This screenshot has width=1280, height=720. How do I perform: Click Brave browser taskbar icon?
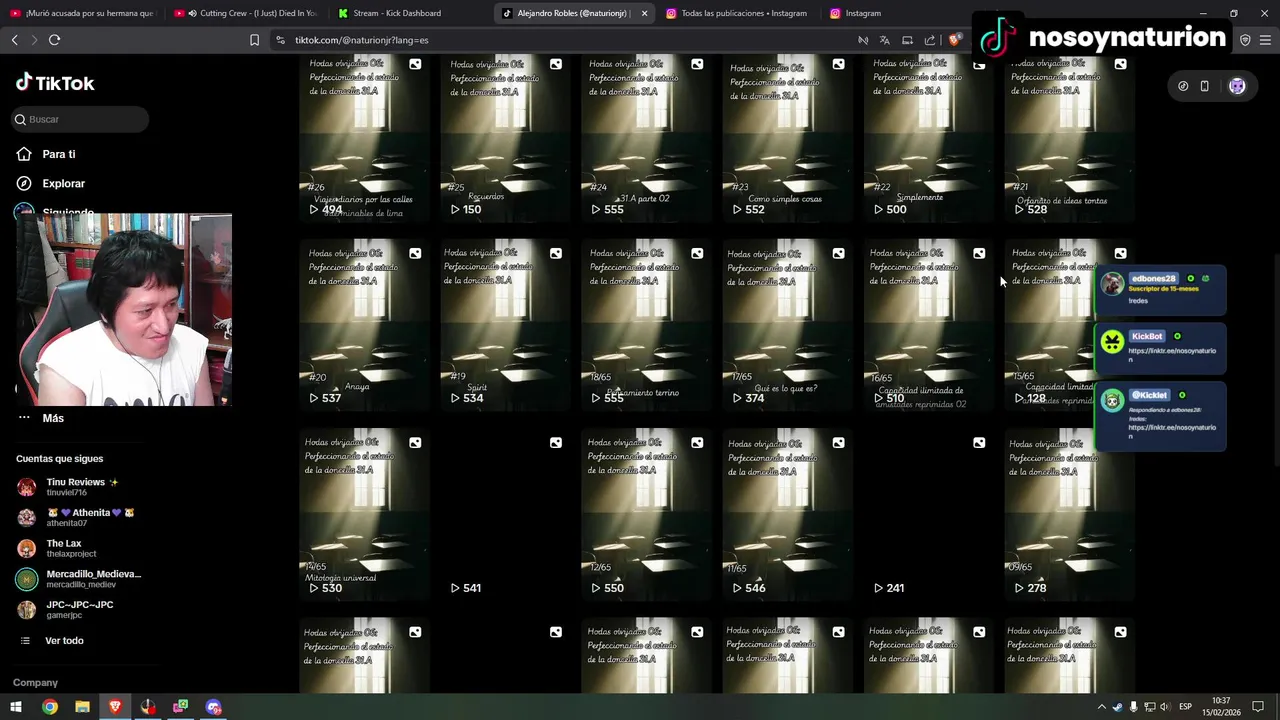pos(115,707)
